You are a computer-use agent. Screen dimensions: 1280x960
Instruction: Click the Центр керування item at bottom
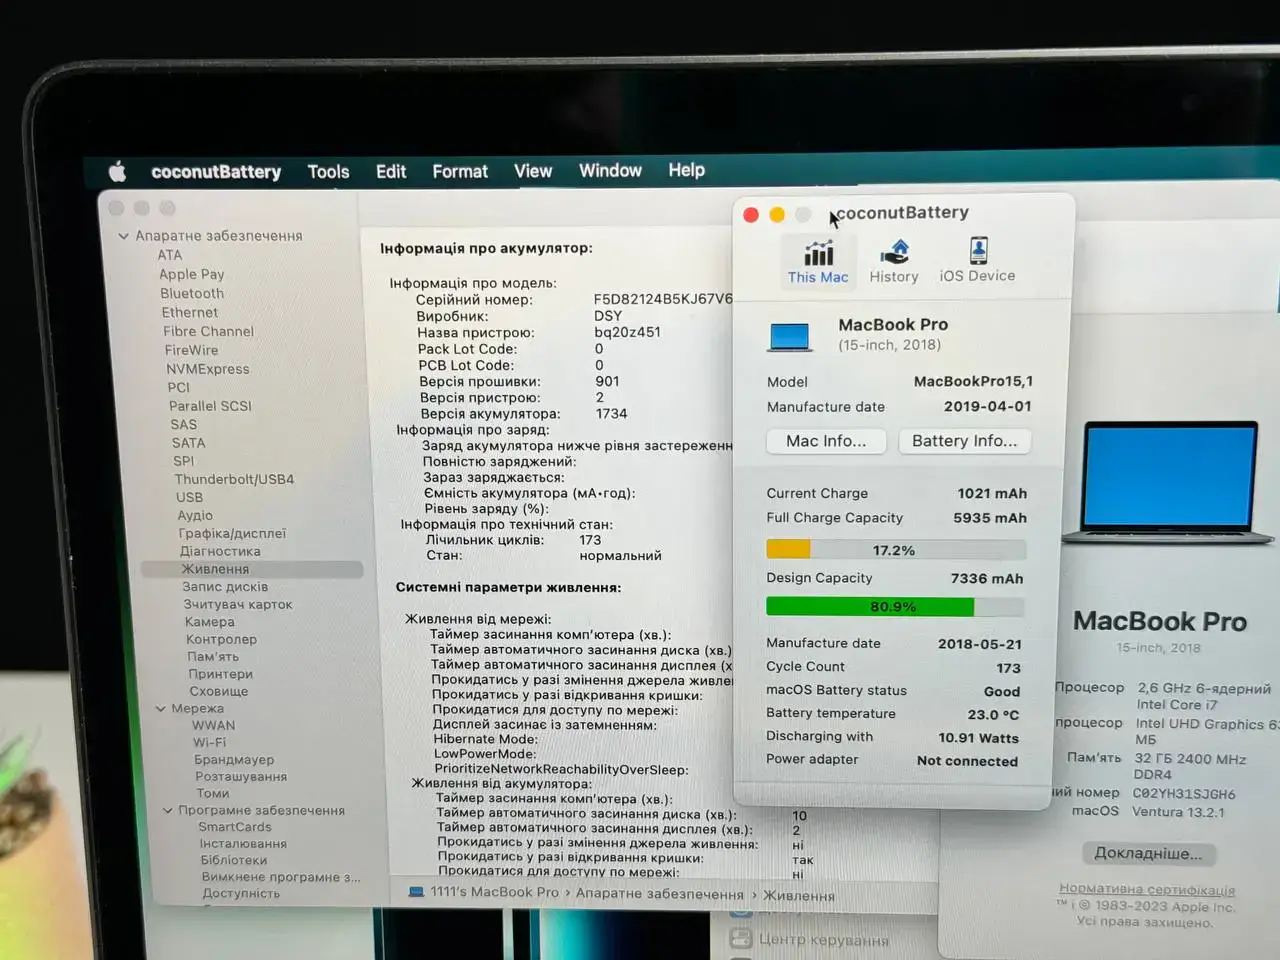823,940
